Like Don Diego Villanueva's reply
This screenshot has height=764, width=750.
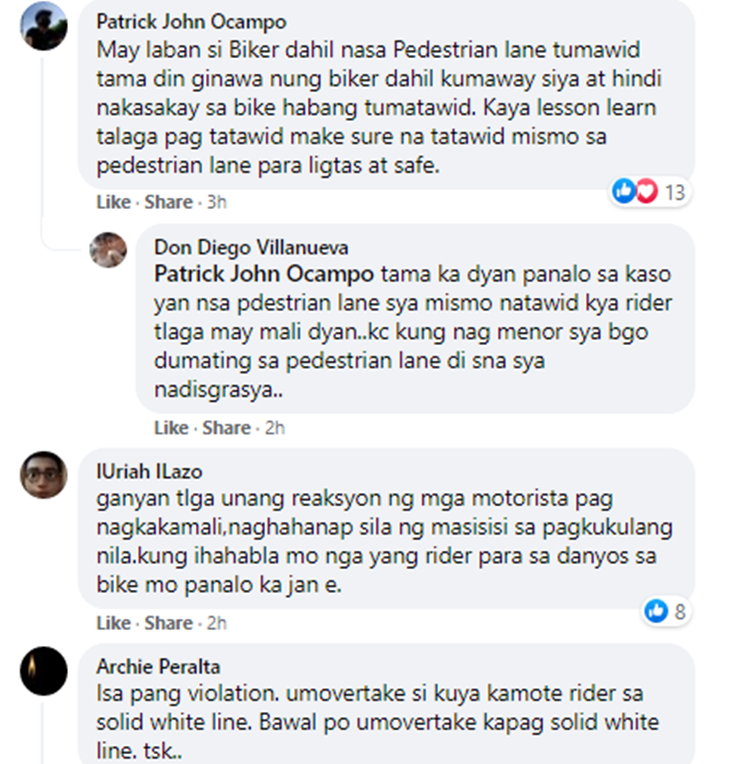[x=171, y=428]
